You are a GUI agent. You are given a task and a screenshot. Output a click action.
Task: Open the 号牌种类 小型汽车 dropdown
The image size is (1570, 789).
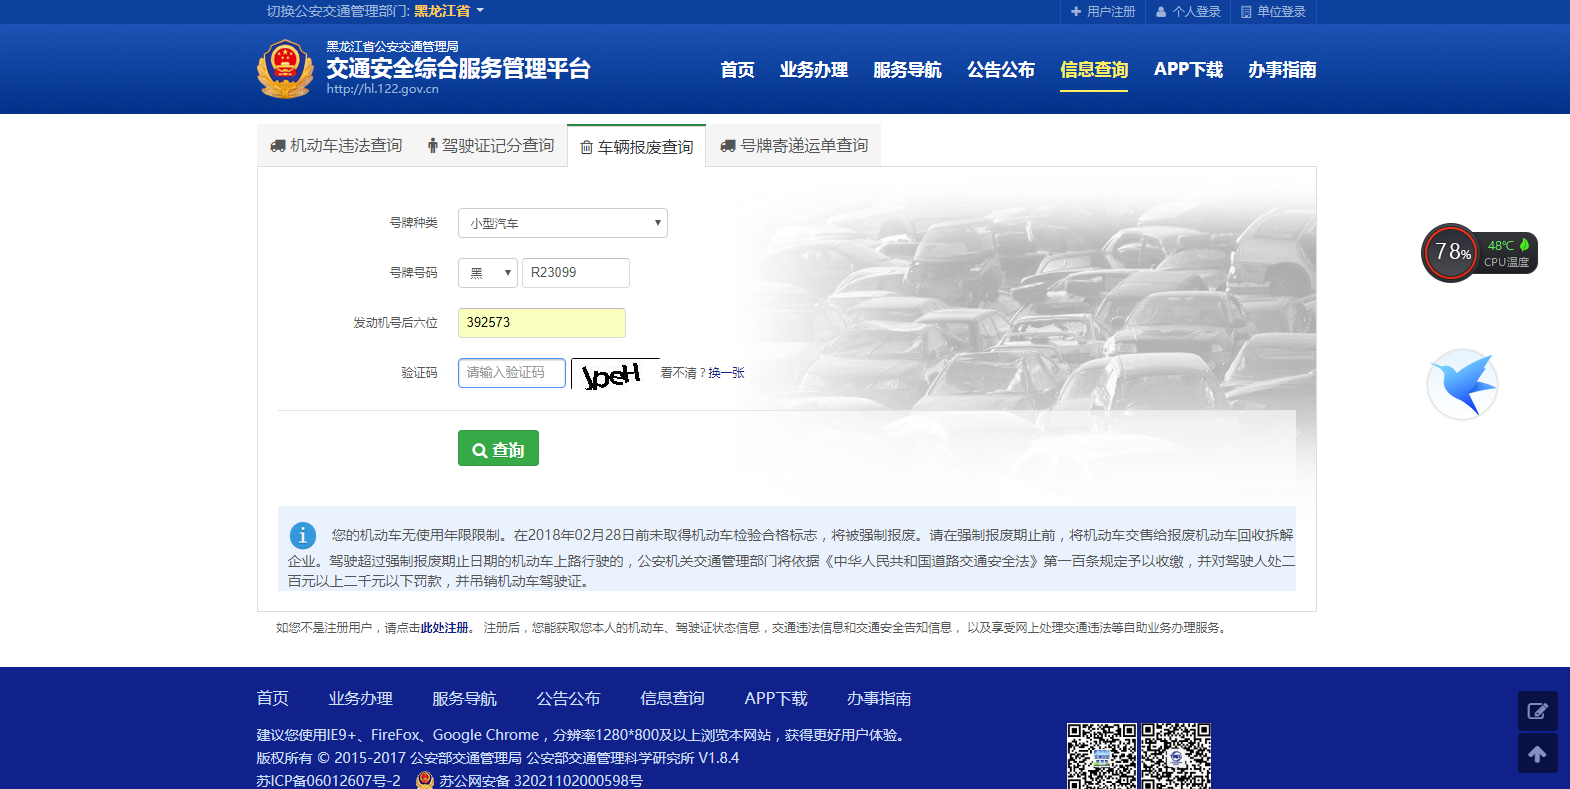click(x=563, y=223)
